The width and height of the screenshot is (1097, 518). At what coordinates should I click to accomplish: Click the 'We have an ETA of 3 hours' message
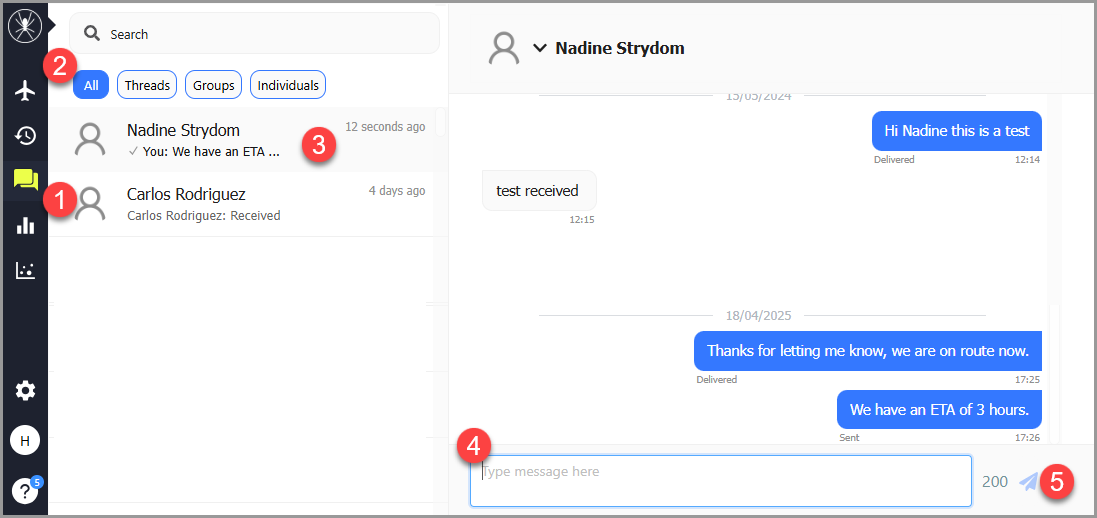pyautogui.click(x=939, y=410)
